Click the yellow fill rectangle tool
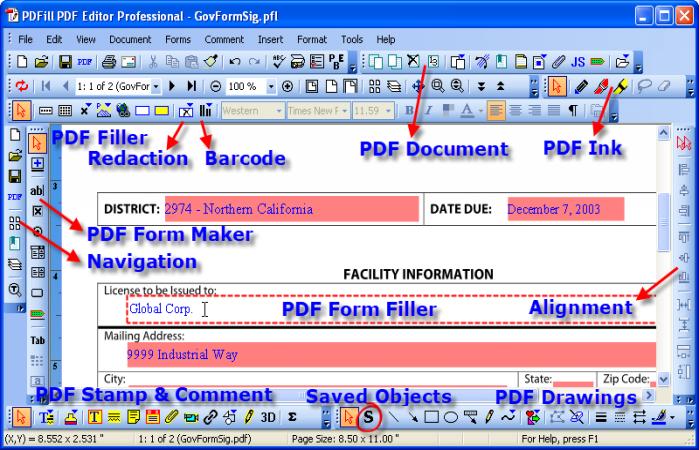699x450 pixels. tap(162, 111)
